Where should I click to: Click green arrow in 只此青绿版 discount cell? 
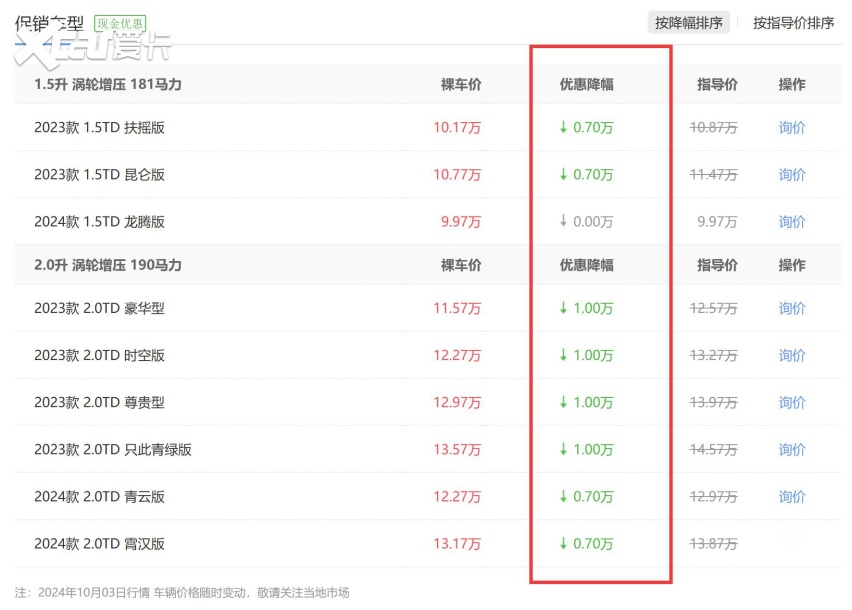(x=563, y=449)
